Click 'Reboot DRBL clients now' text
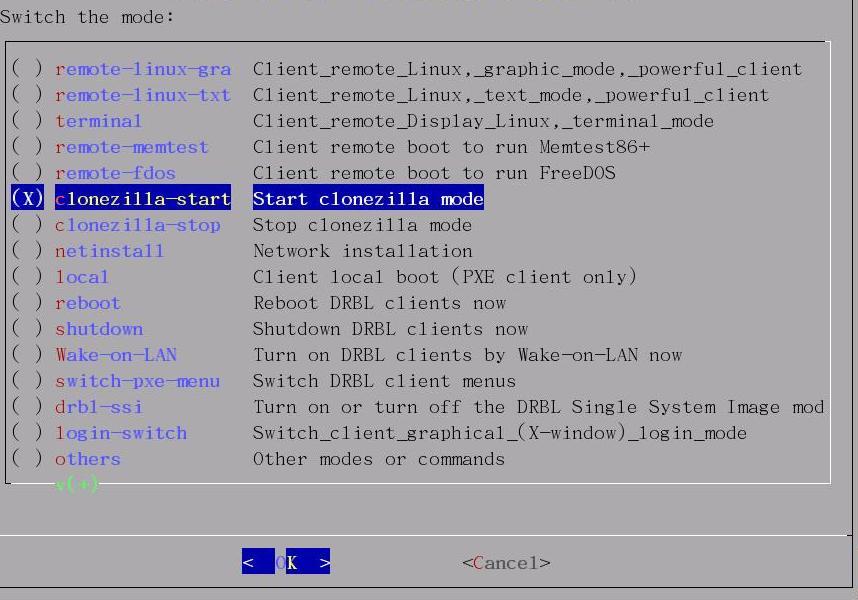Screen dimensions: 858x600 (x=379, y=303)
